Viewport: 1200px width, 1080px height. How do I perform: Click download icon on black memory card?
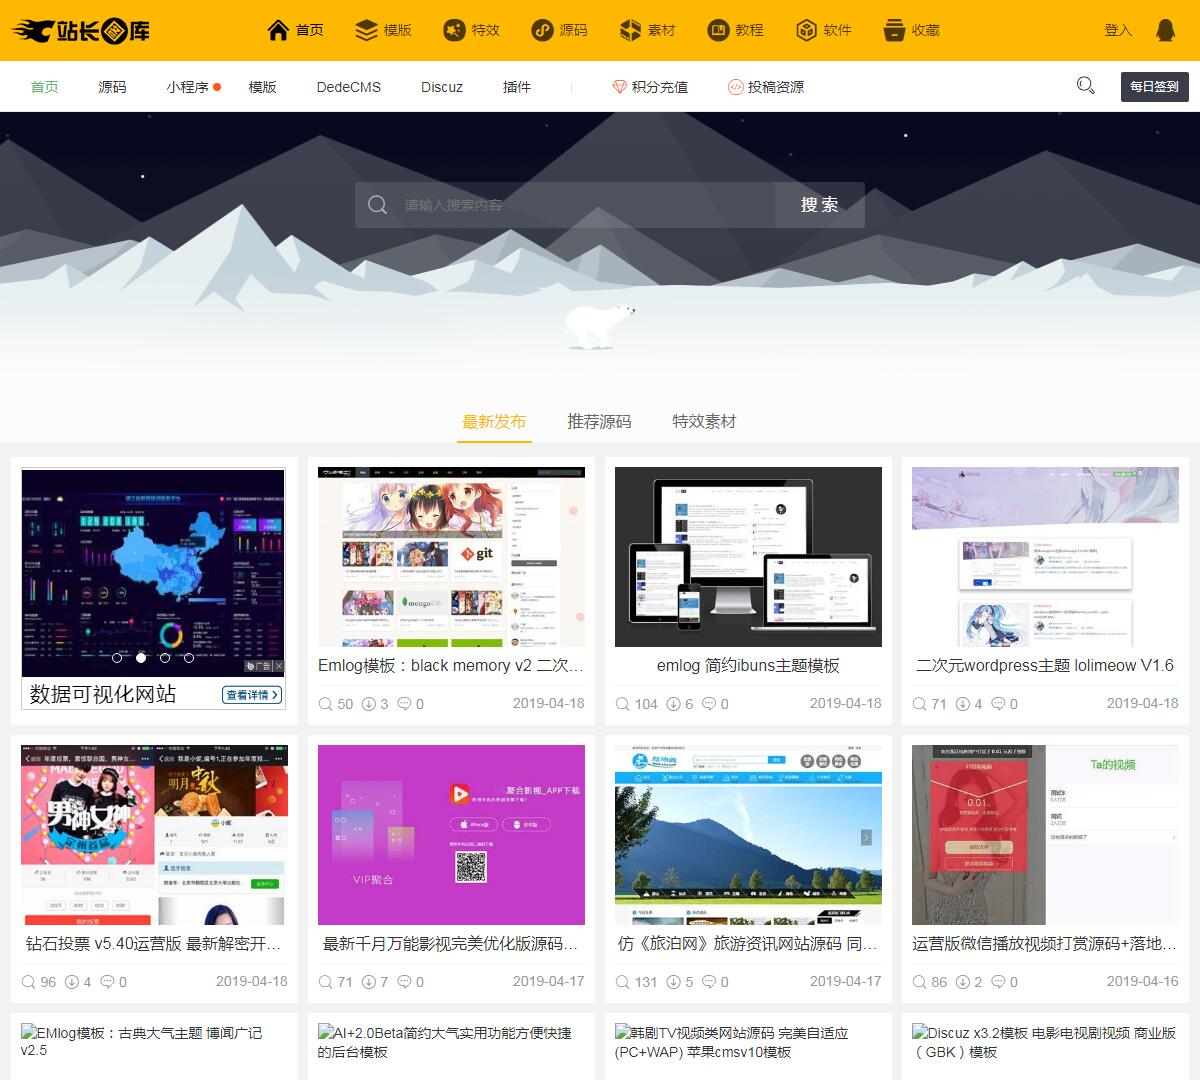368,704
